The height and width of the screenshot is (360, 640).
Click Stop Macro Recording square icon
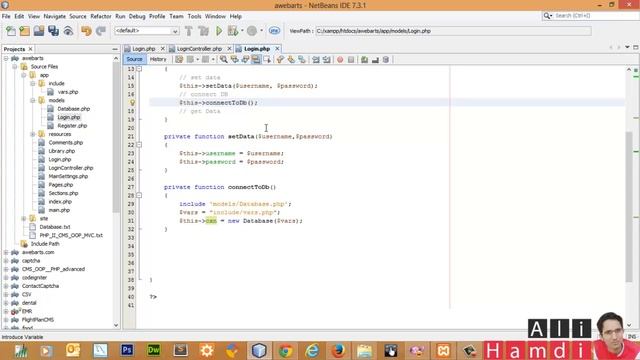point(351,60)
